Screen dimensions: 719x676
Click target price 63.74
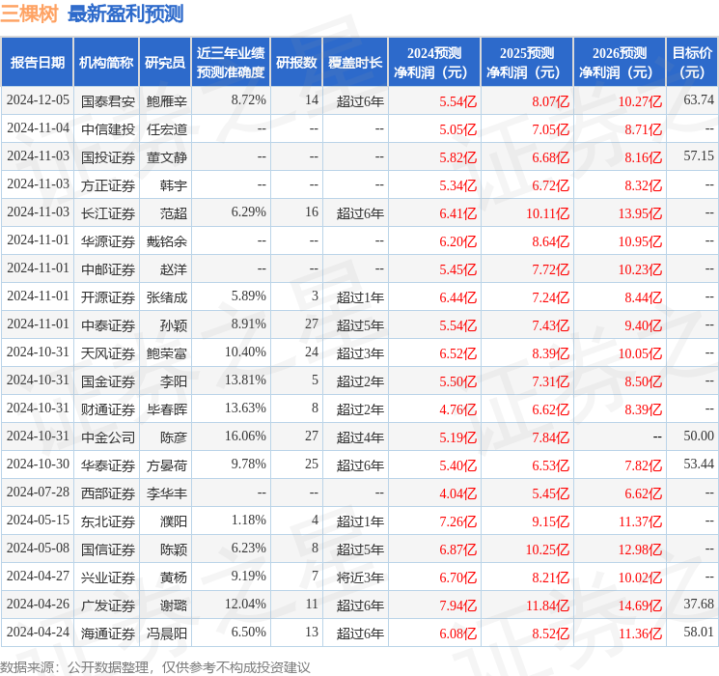[698, 100]
